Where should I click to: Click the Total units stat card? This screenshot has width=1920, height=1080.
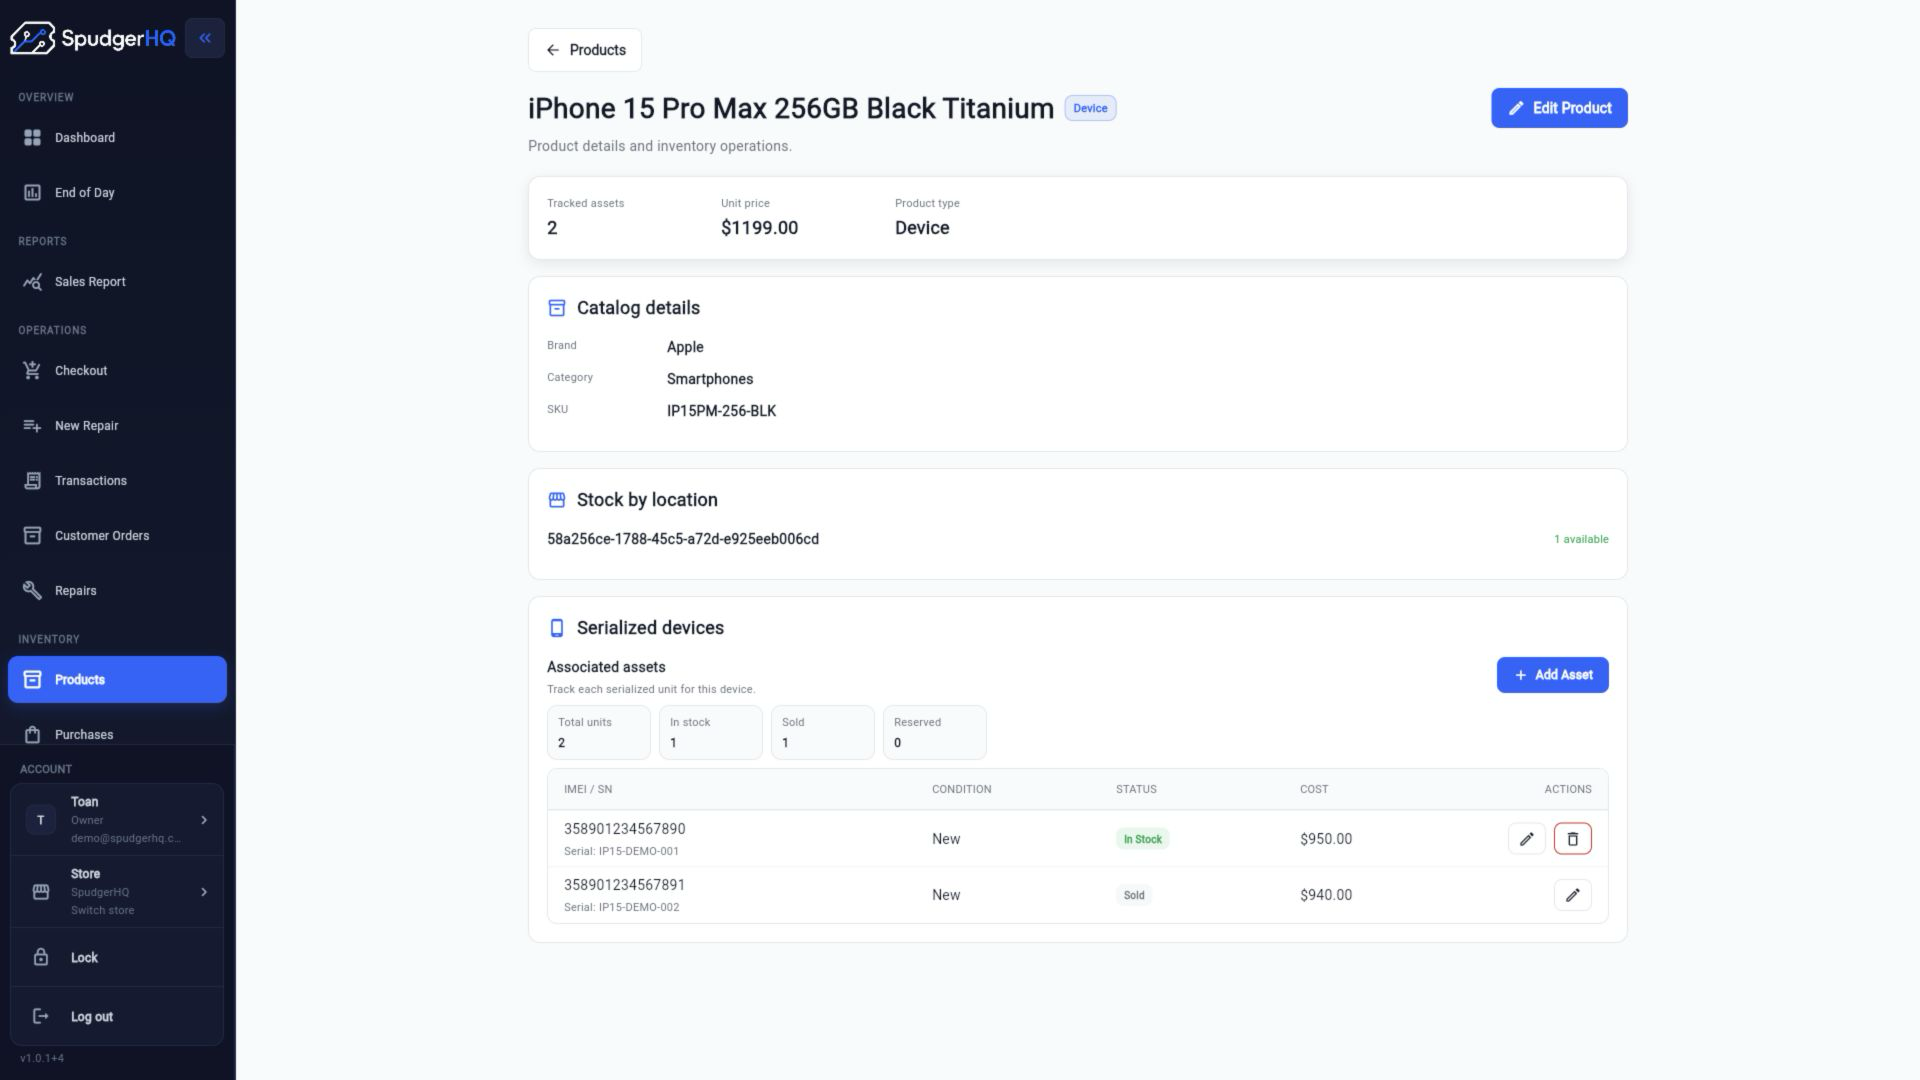point(599,733)
